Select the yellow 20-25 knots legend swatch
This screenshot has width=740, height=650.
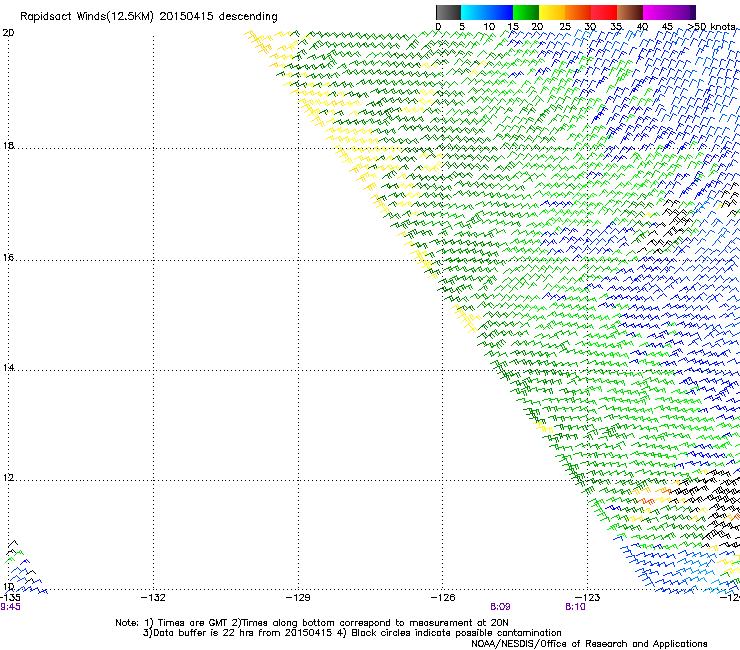pos(552,12)
